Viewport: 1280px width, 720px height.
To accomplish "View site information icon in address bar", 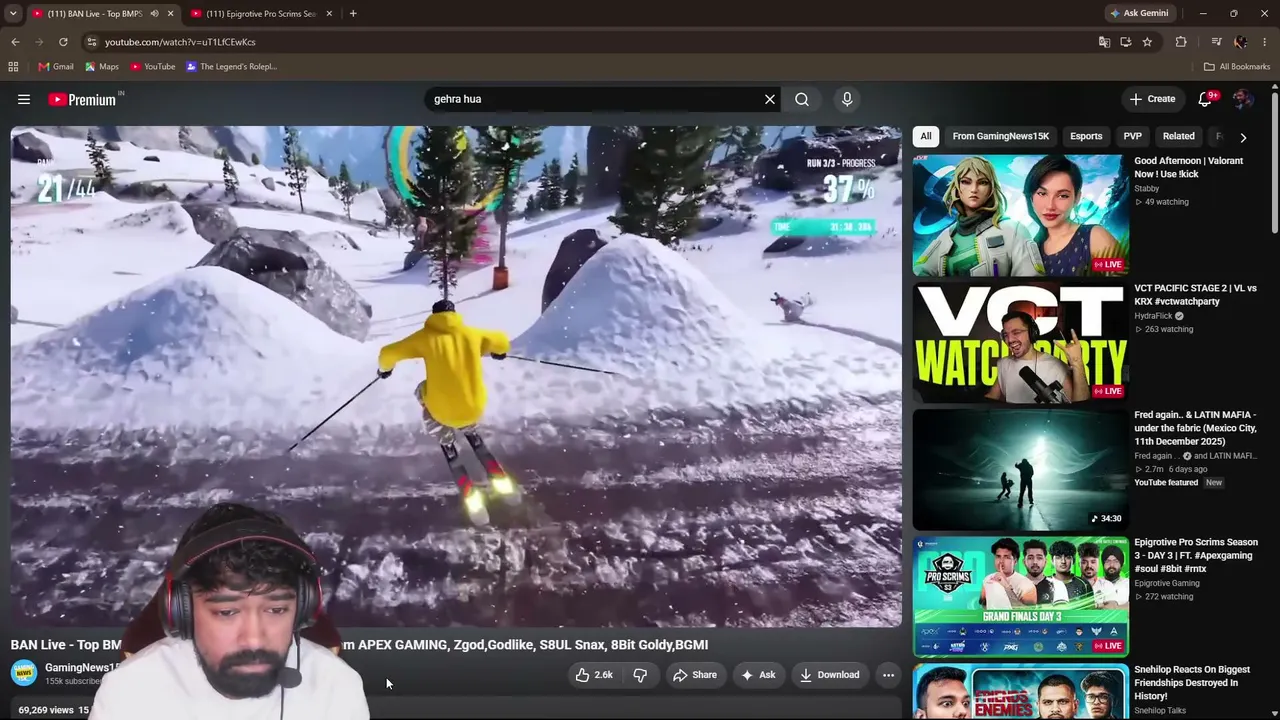I will (x=91, y=42).
